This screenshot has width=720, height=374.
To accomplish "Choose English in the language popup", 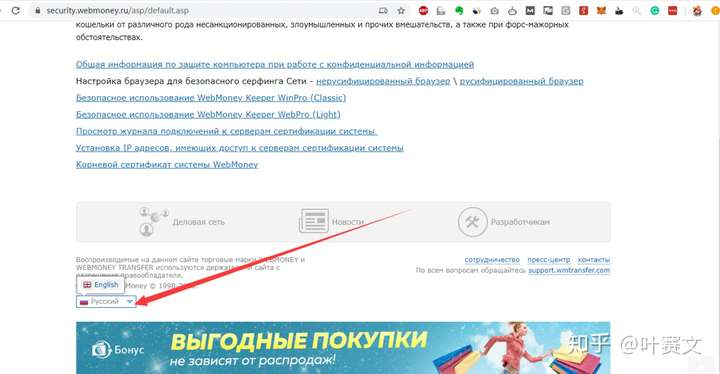I will pyautogui.click(x=101, y=285).
